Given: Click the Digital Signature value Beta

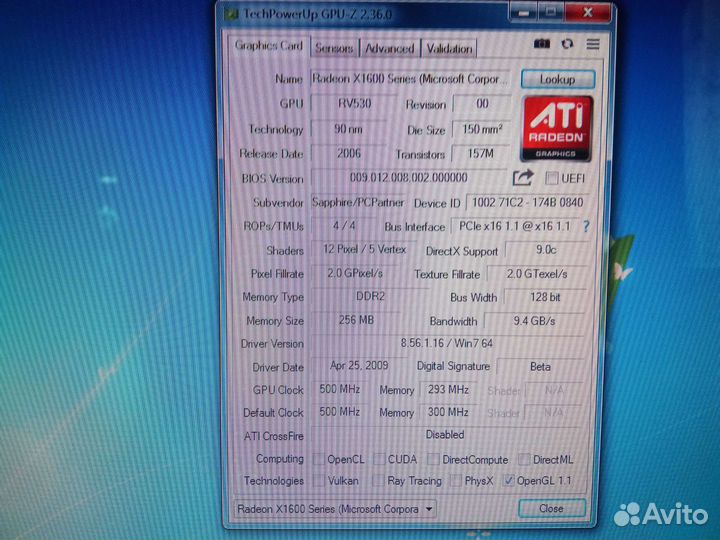Looking at the screenshot, I should pyautogui.click(x=540, y=366).
